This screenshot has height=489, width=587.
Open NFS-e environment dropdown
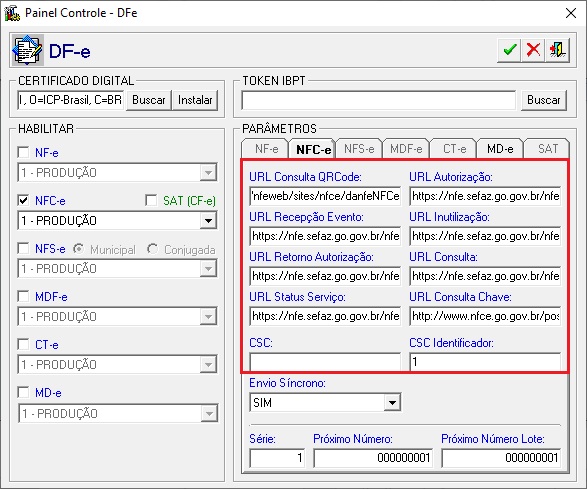pyautogui.click(x=208, y=268)
